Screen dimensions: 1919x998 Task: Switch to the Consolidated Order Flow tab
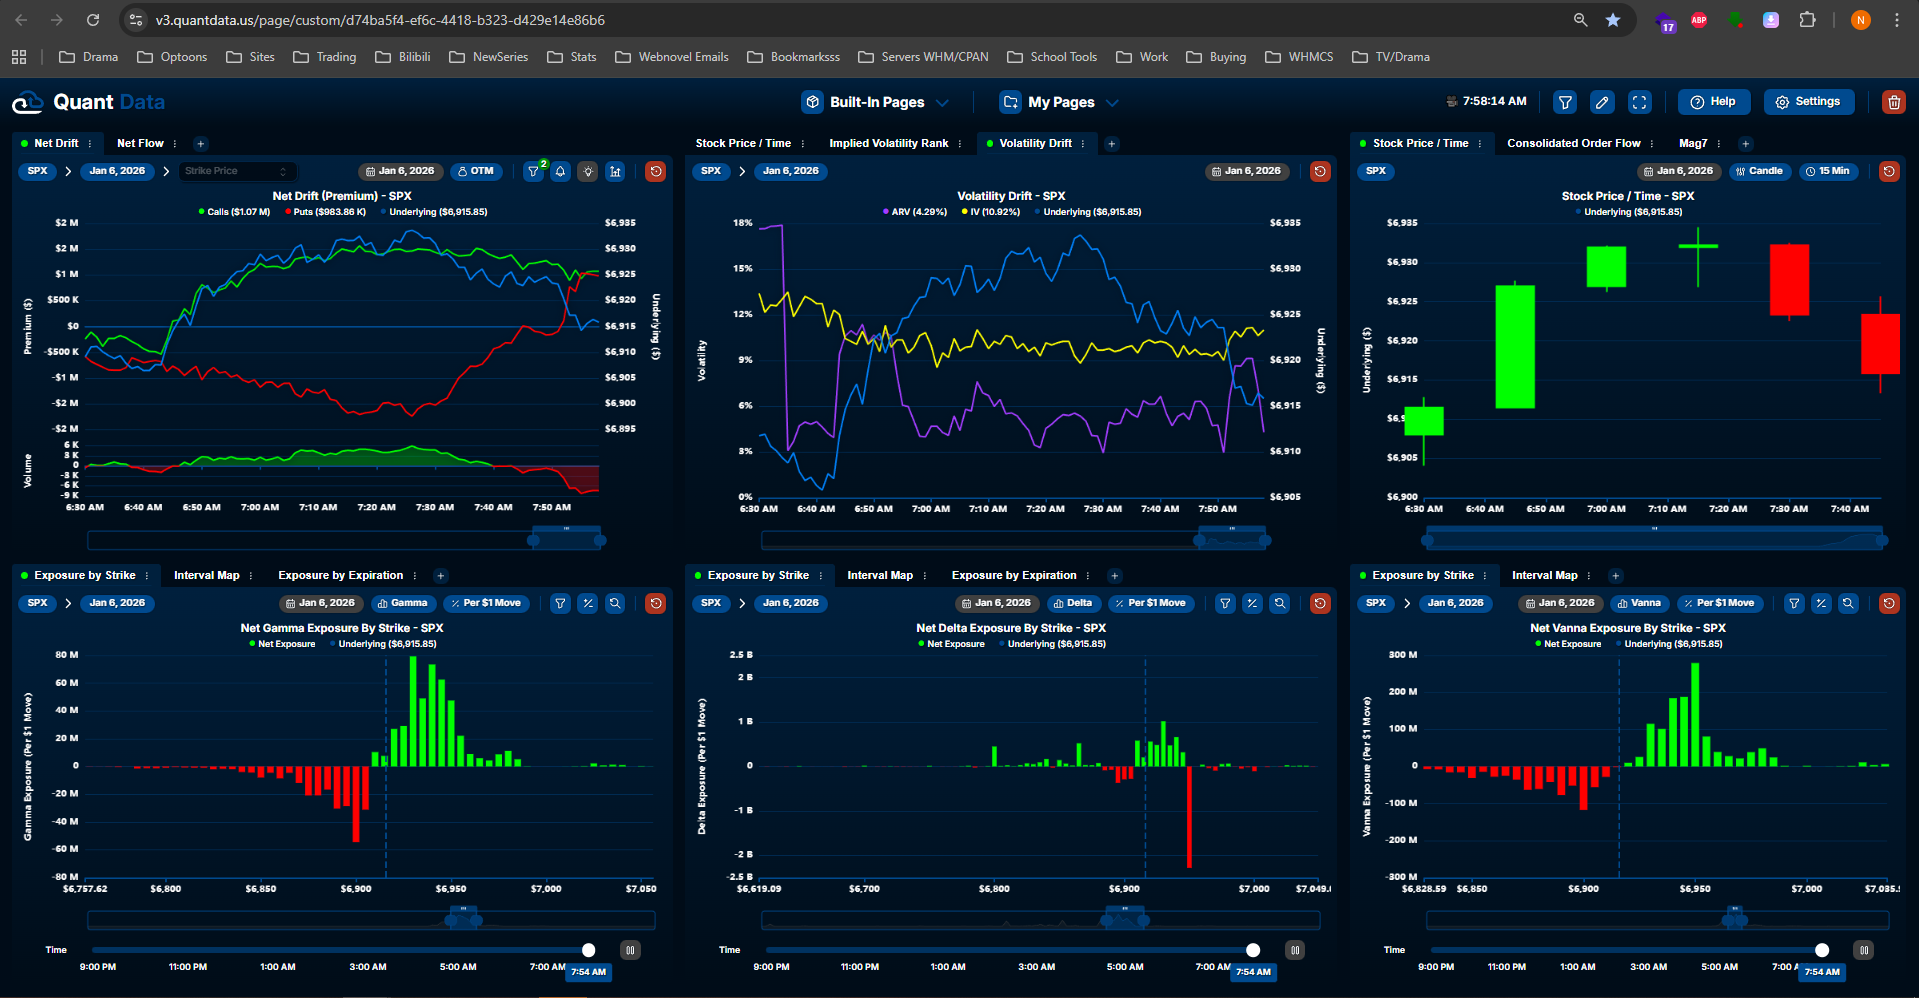click(x=1573, y=143)
